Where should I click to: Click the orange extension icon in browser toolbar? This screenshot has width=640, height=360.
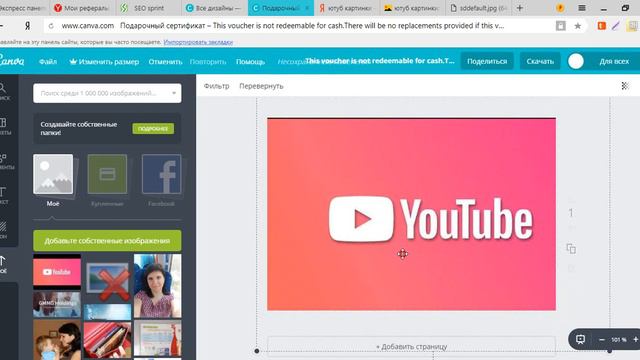click(x=601, y=26)
